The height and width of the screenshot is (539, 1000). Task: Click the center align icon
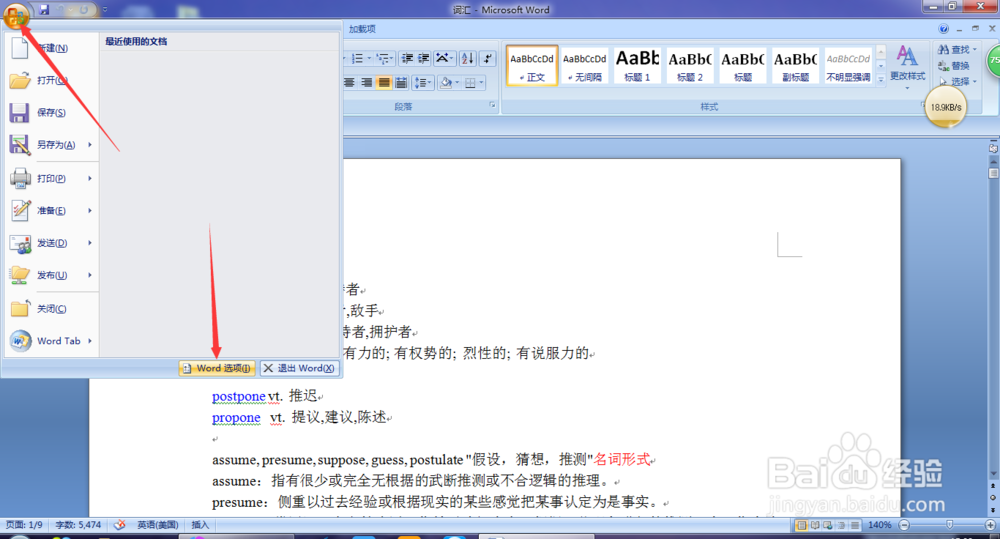point(349,82)
